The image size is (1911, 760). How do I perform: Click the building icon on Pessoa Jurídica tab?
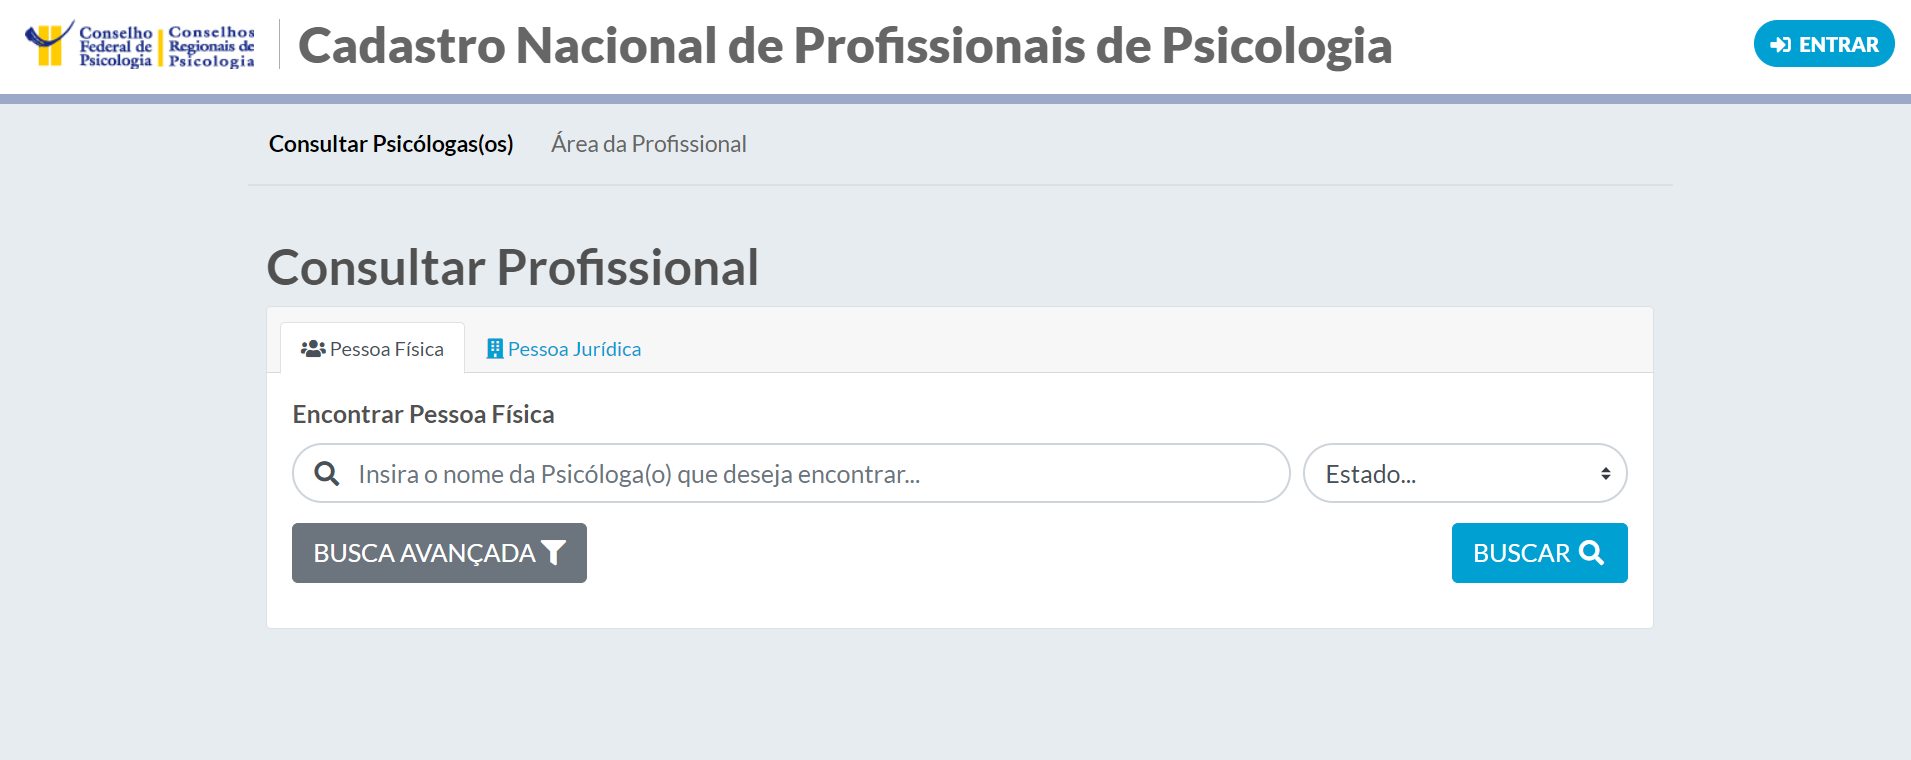[494, 349]
